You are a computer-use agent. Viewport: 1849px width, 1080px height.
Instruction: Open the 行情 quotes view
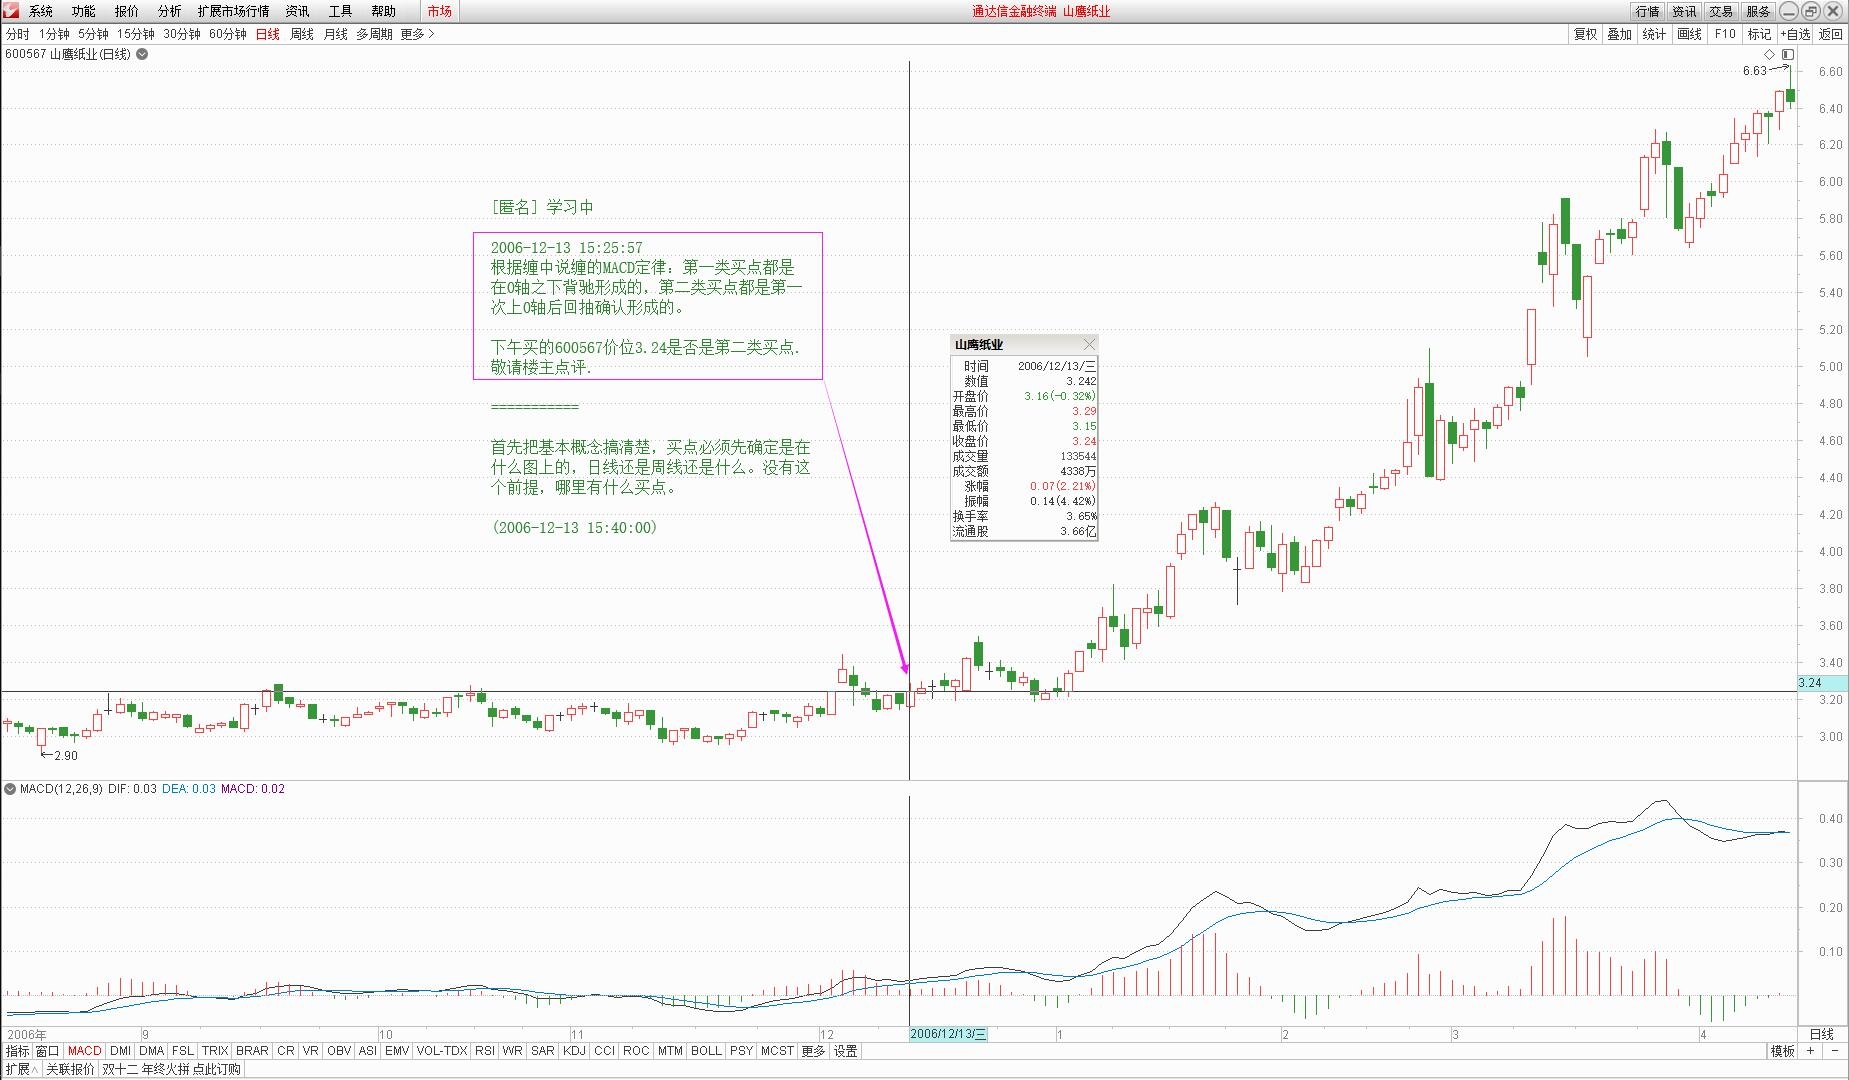(1649, 11)
